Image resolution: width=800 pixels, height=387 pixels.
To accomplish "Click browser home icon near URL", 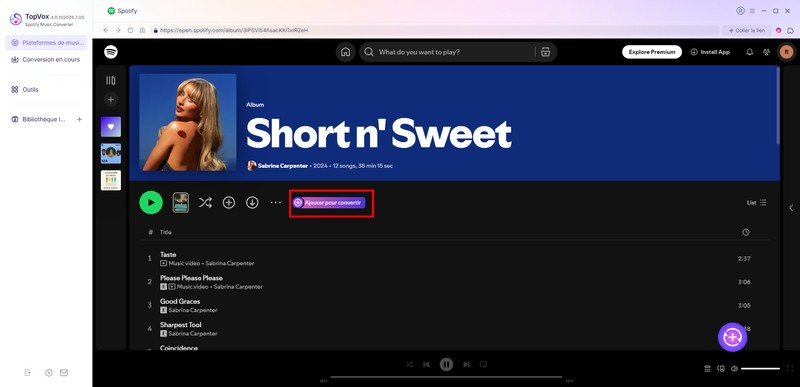I will [142, 31].
